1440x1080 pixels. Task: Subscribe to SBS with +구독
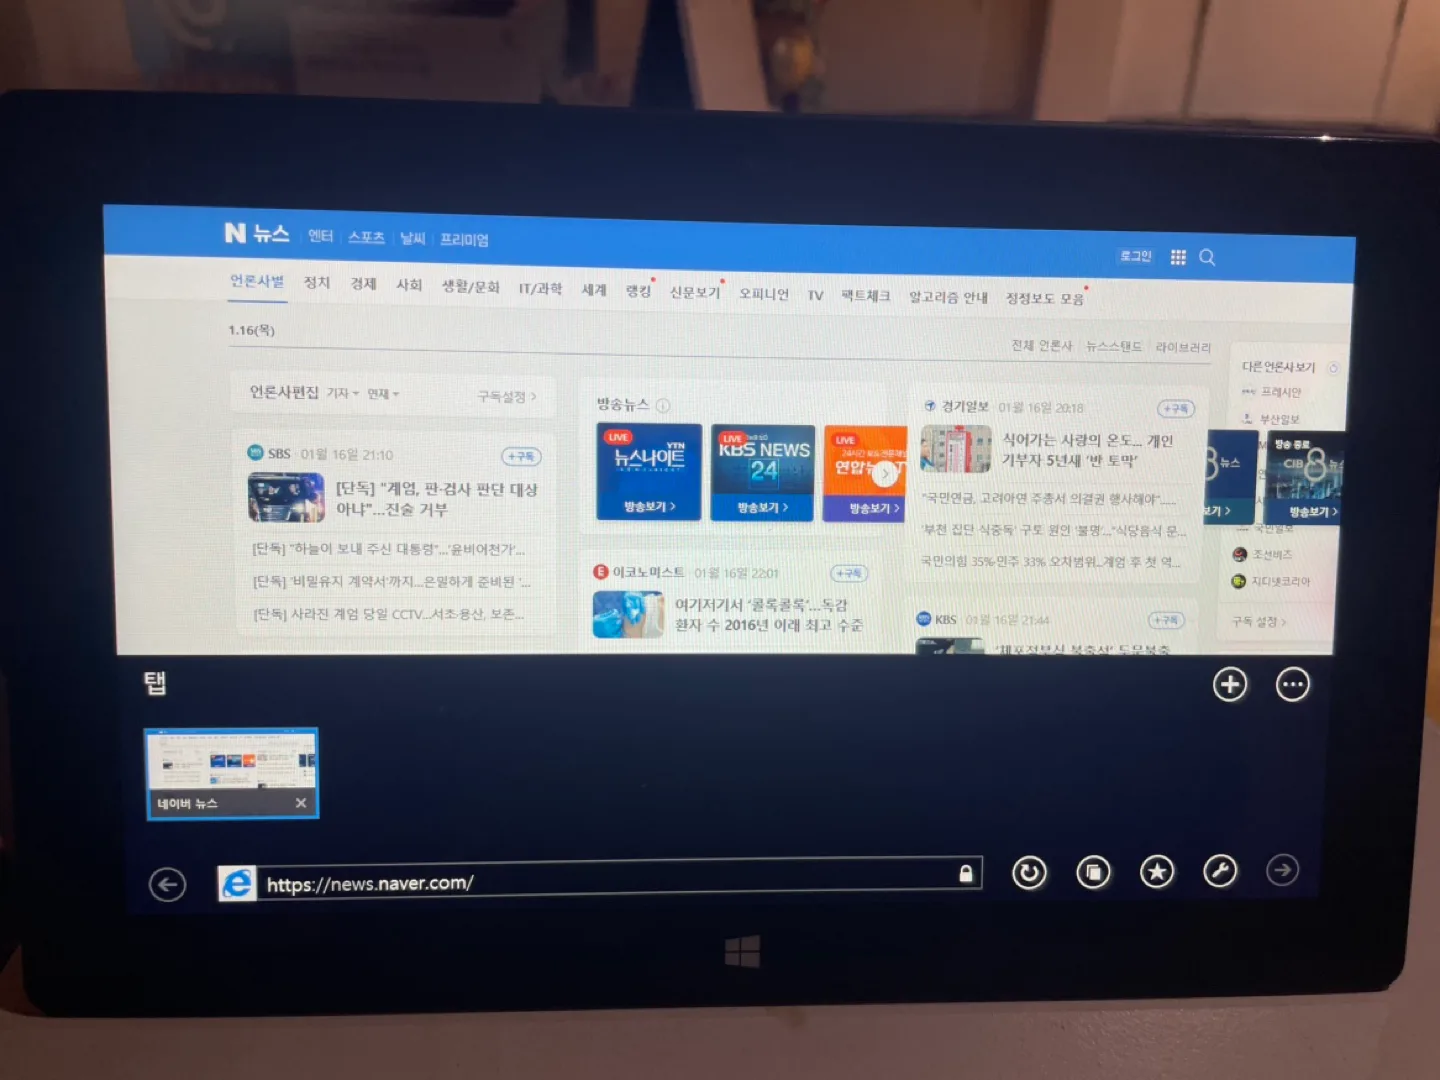point(521,456)
